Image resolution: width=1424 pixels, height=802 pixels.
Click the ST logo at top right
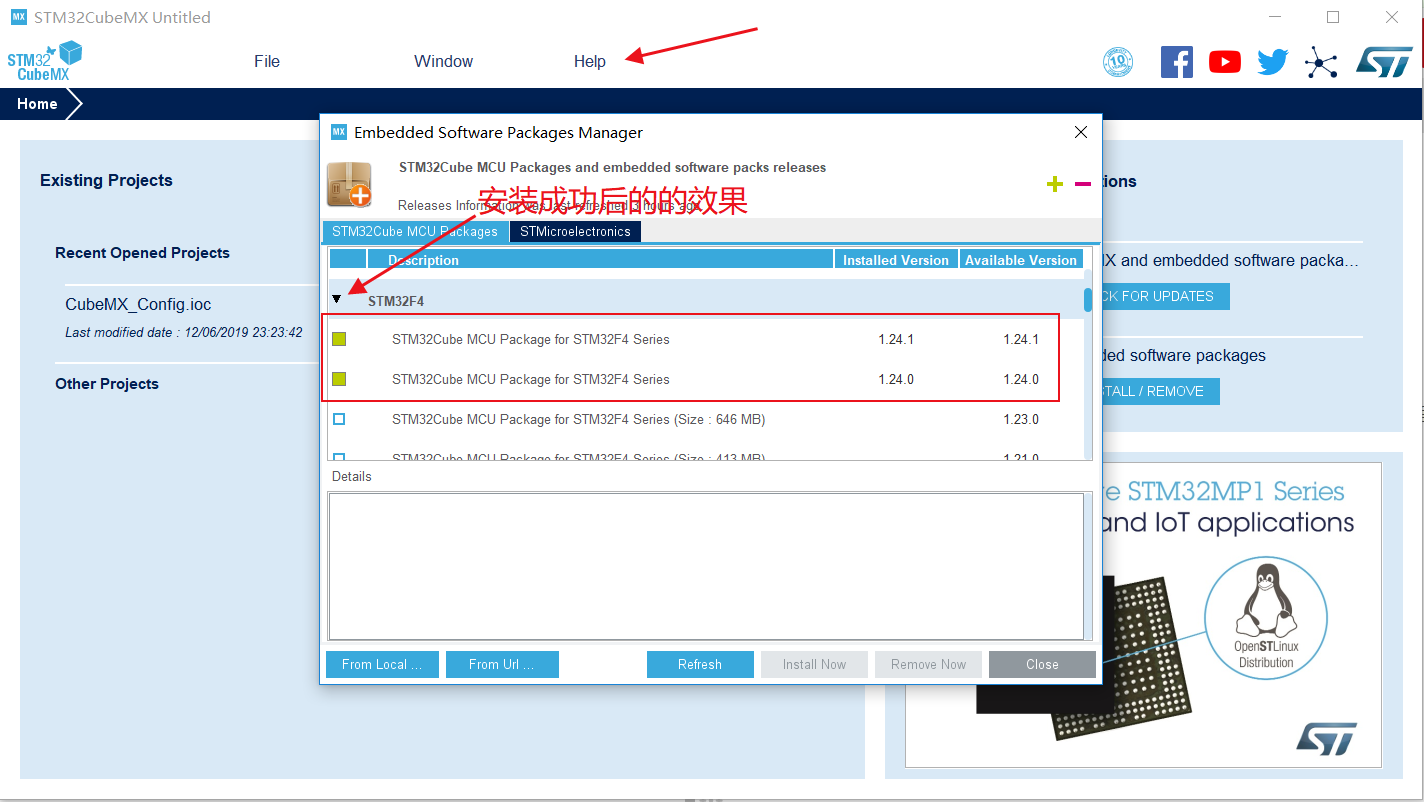(x=1386, y=61)
